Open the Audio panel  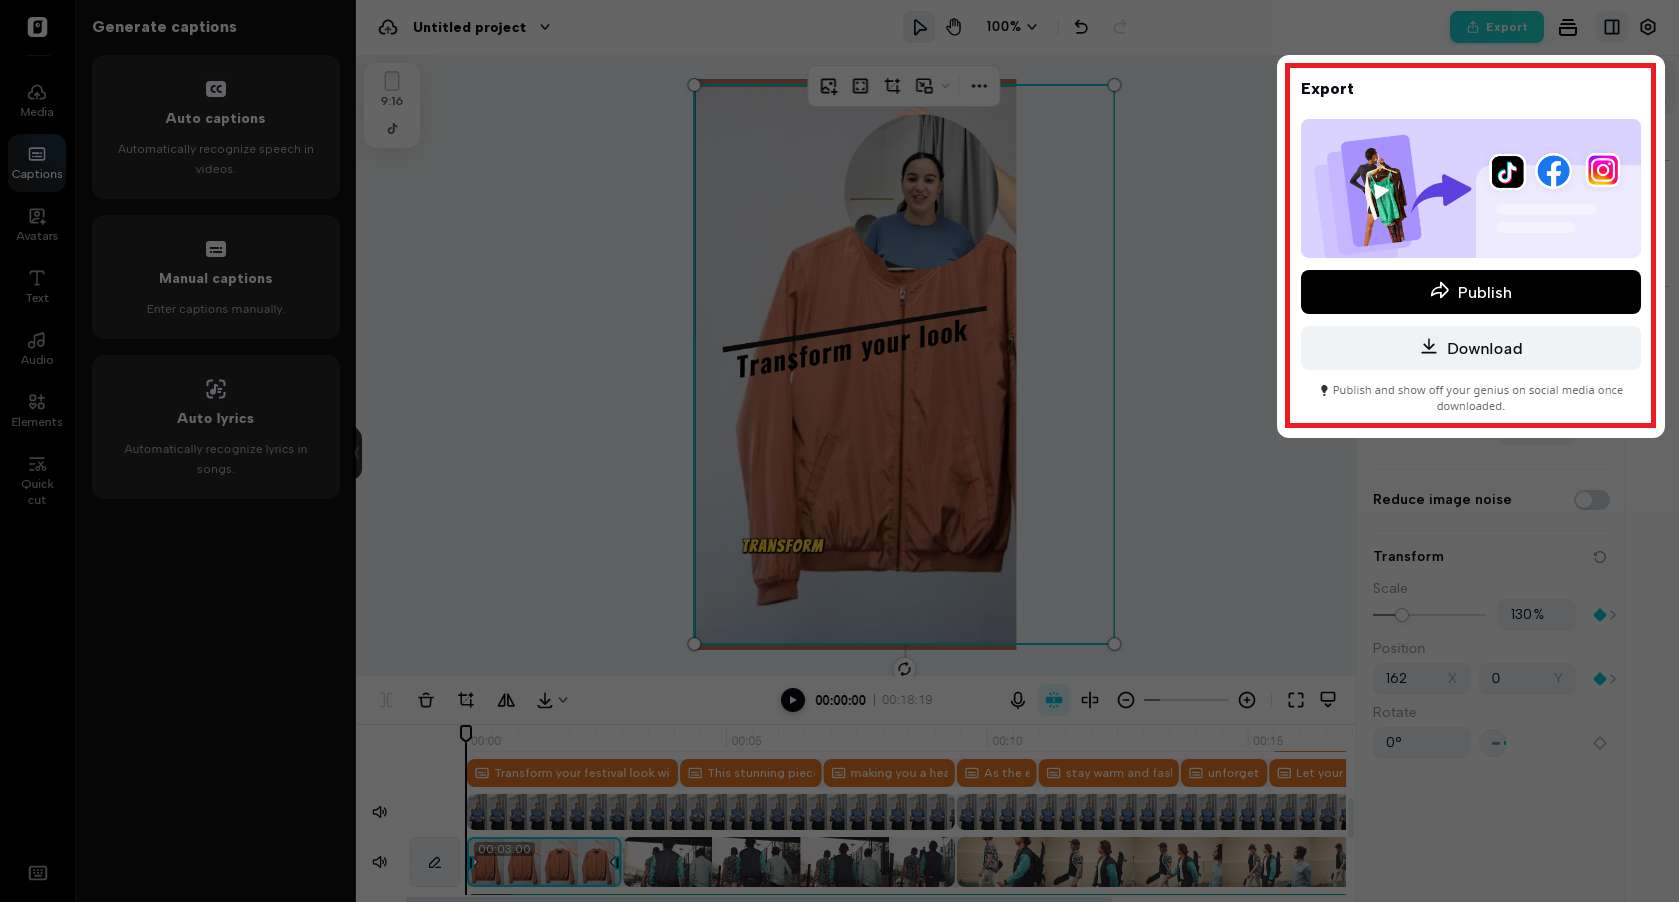37,347
